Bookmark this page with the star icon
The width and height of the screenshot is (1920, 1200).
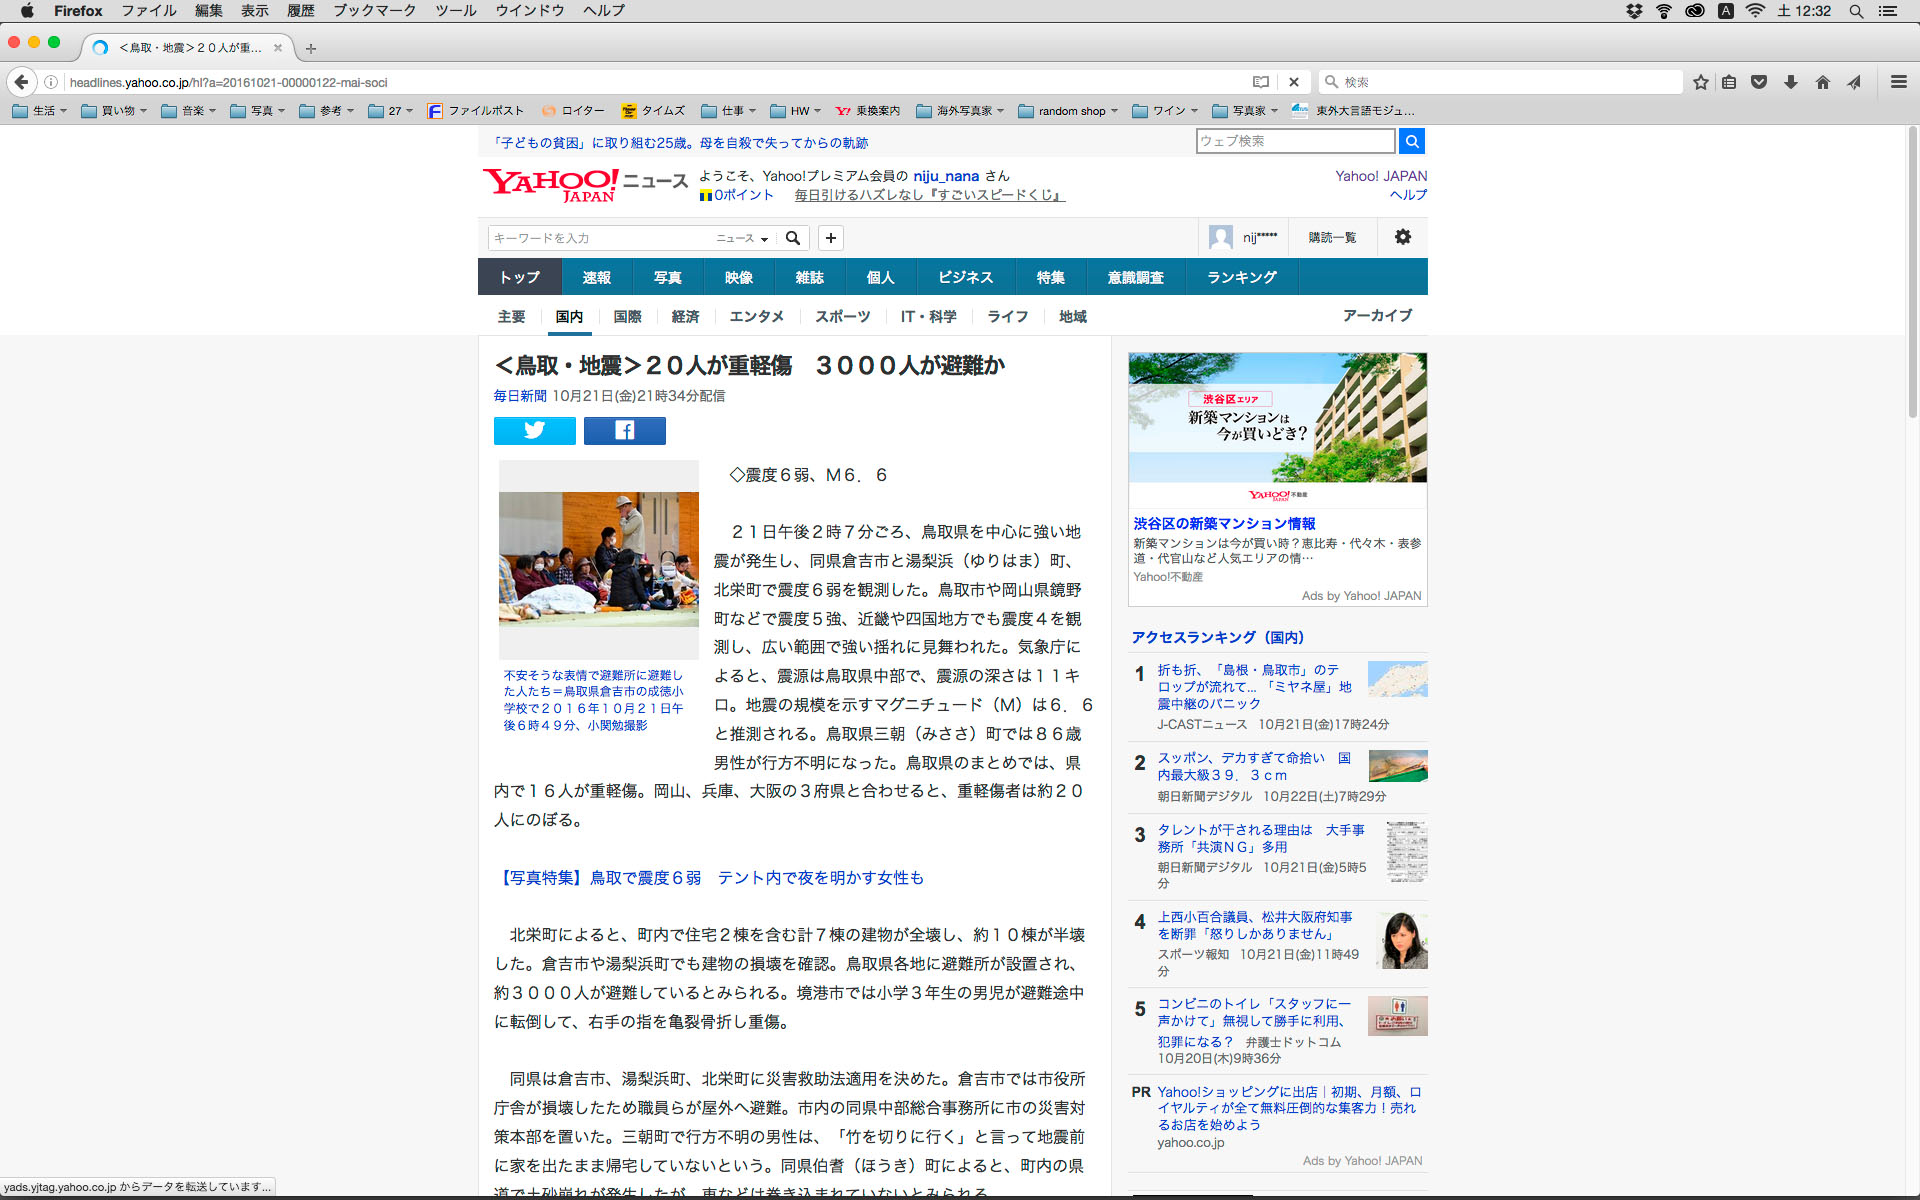click(1700, 82)
